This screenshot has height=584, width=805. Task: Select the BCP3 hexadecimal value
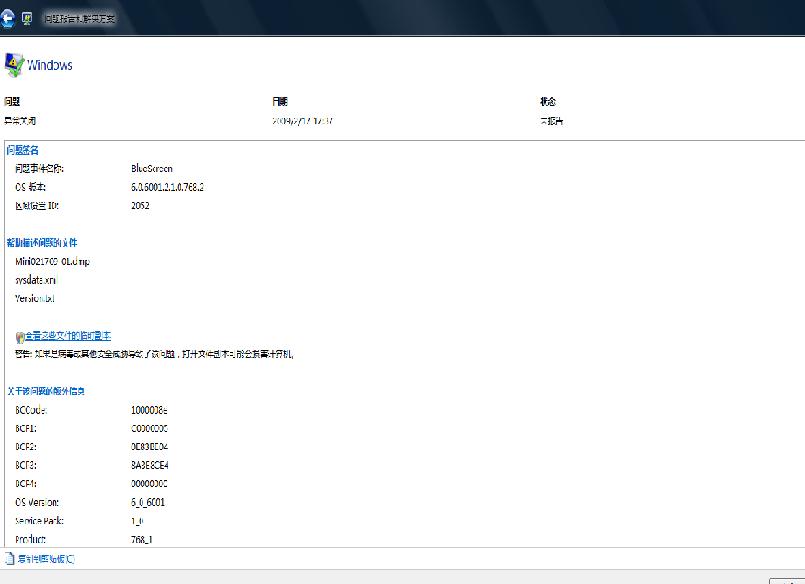coord(150,465)
